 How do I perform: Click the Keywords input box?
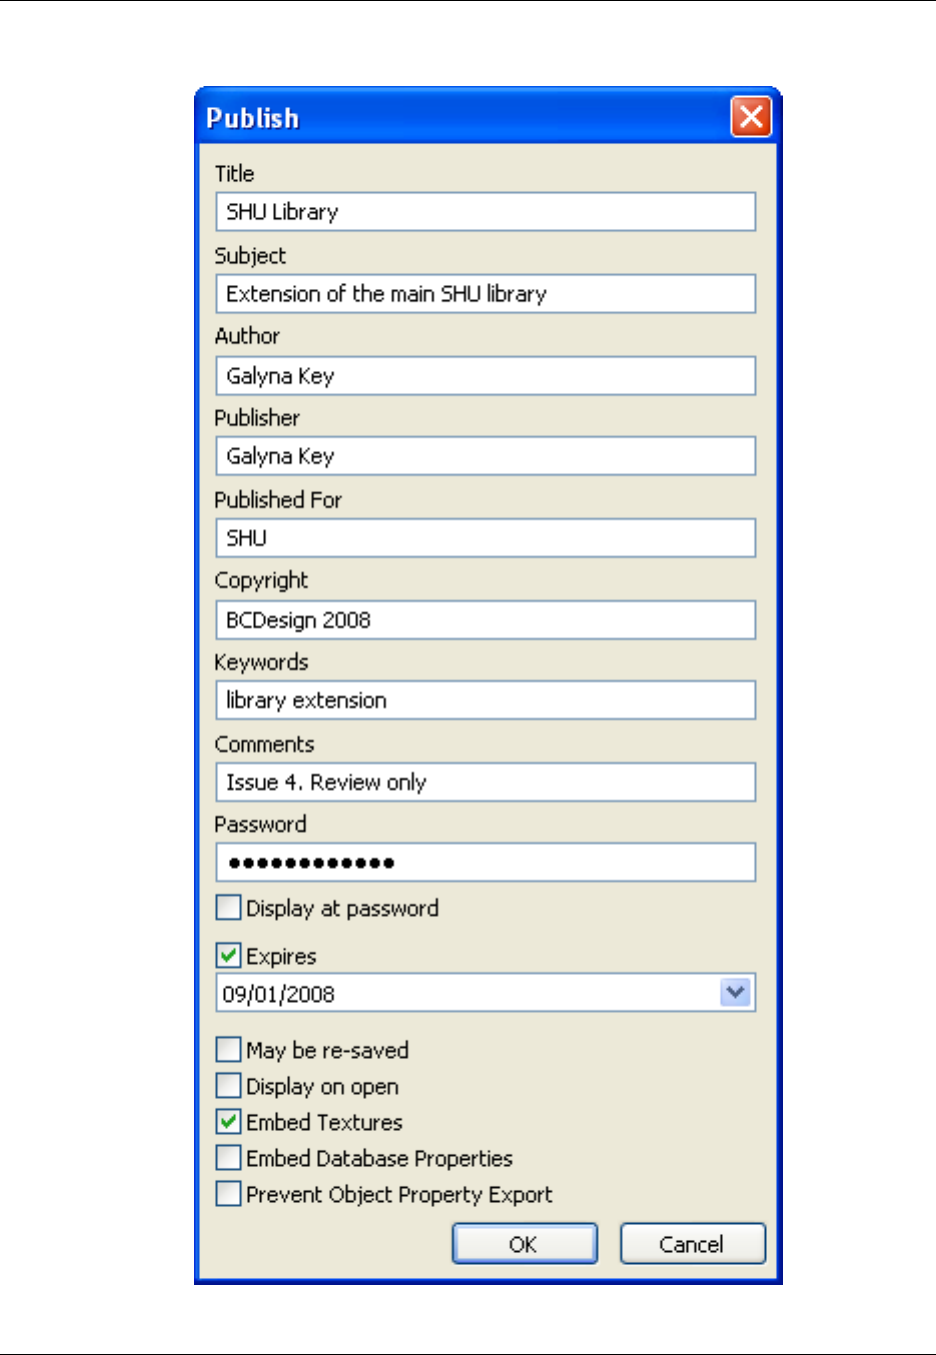[x=485, y=700]
